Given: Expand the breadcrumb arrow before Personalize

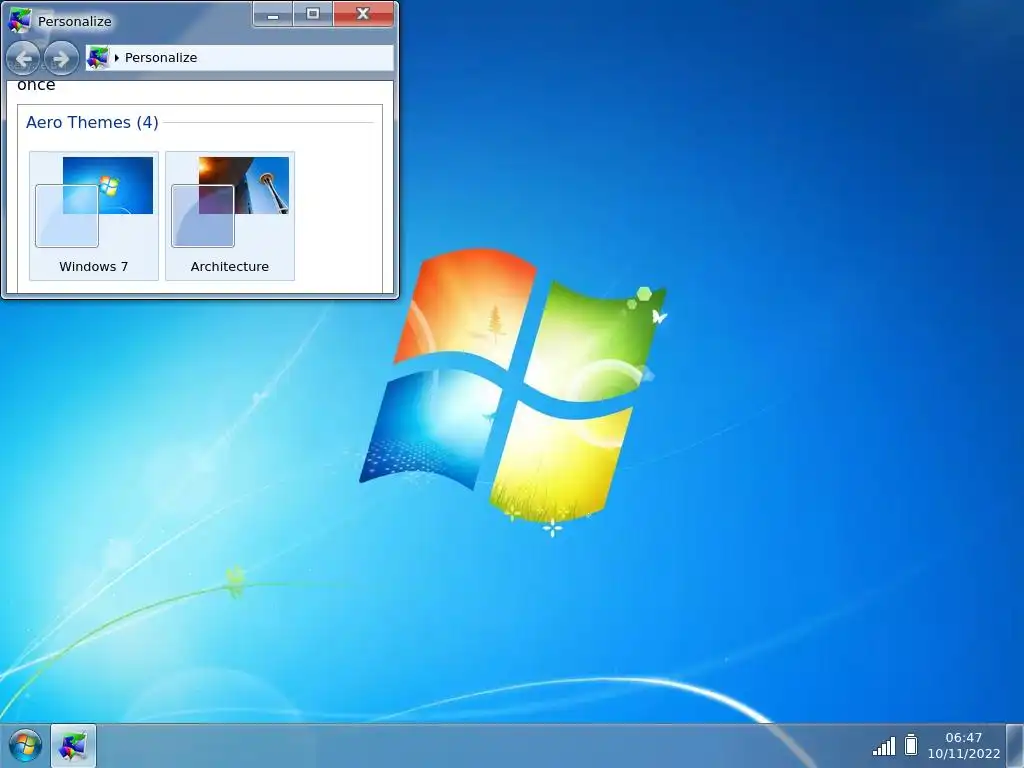Looking at the screenshot, I should click(116, 57).
